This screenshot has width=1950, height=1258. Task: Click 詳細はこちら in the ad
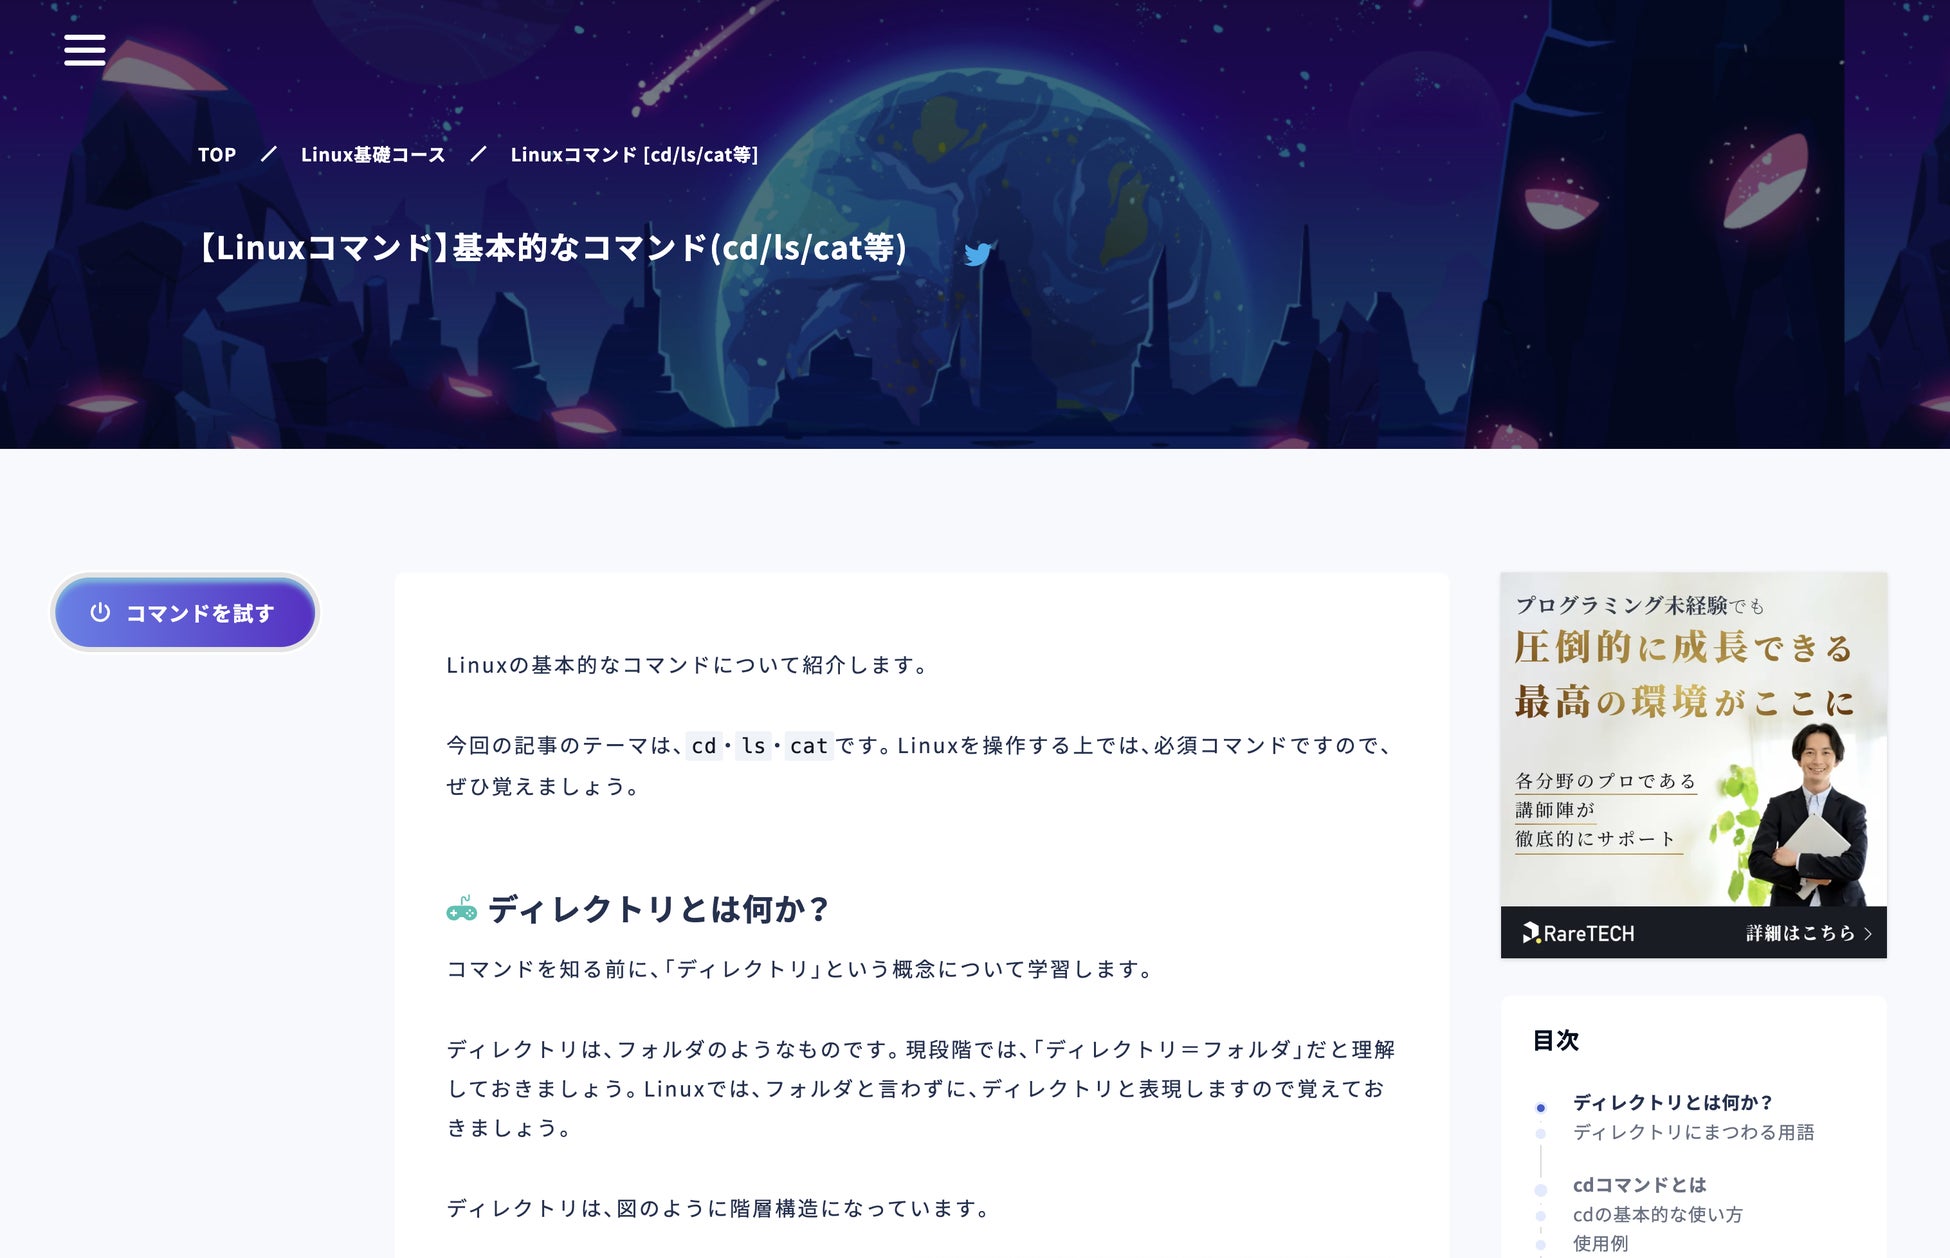pyautogui.click(x=1800, y=933)
